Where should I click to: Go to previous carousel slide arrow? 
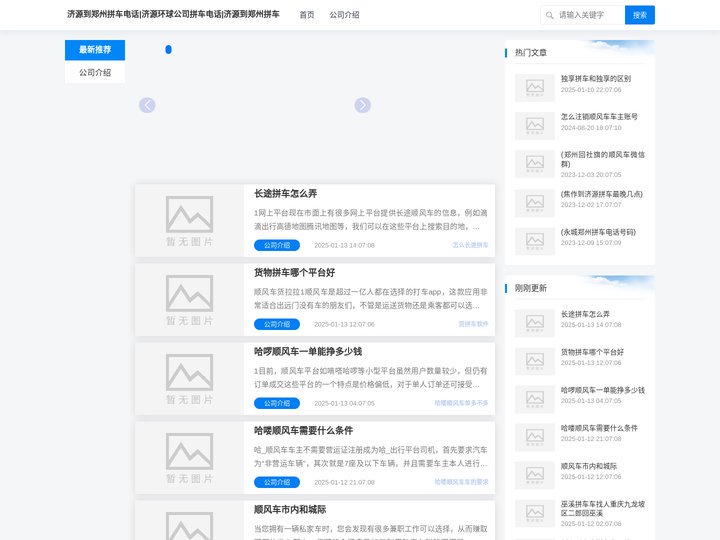click(147, 105)
